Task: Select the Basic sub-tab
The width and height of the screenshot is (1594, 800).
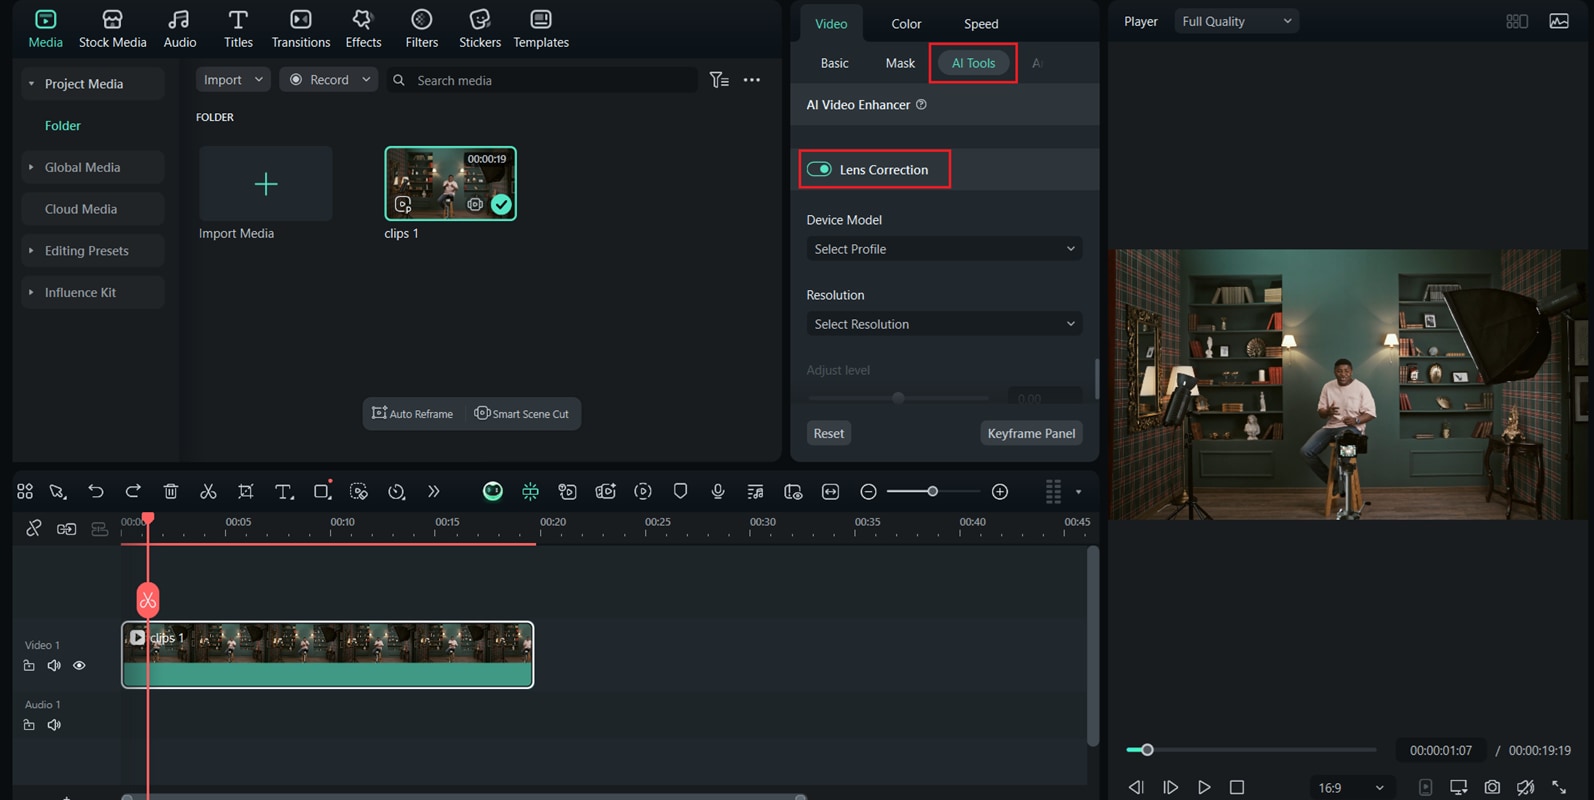Action: click(834, 63)
